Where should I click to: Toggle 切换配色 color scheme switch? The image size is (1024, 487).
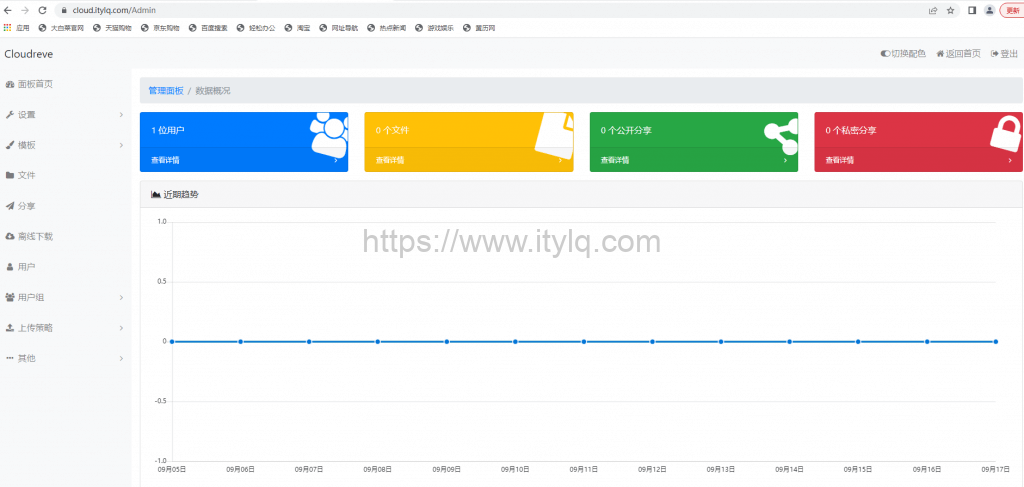(903, 54)
